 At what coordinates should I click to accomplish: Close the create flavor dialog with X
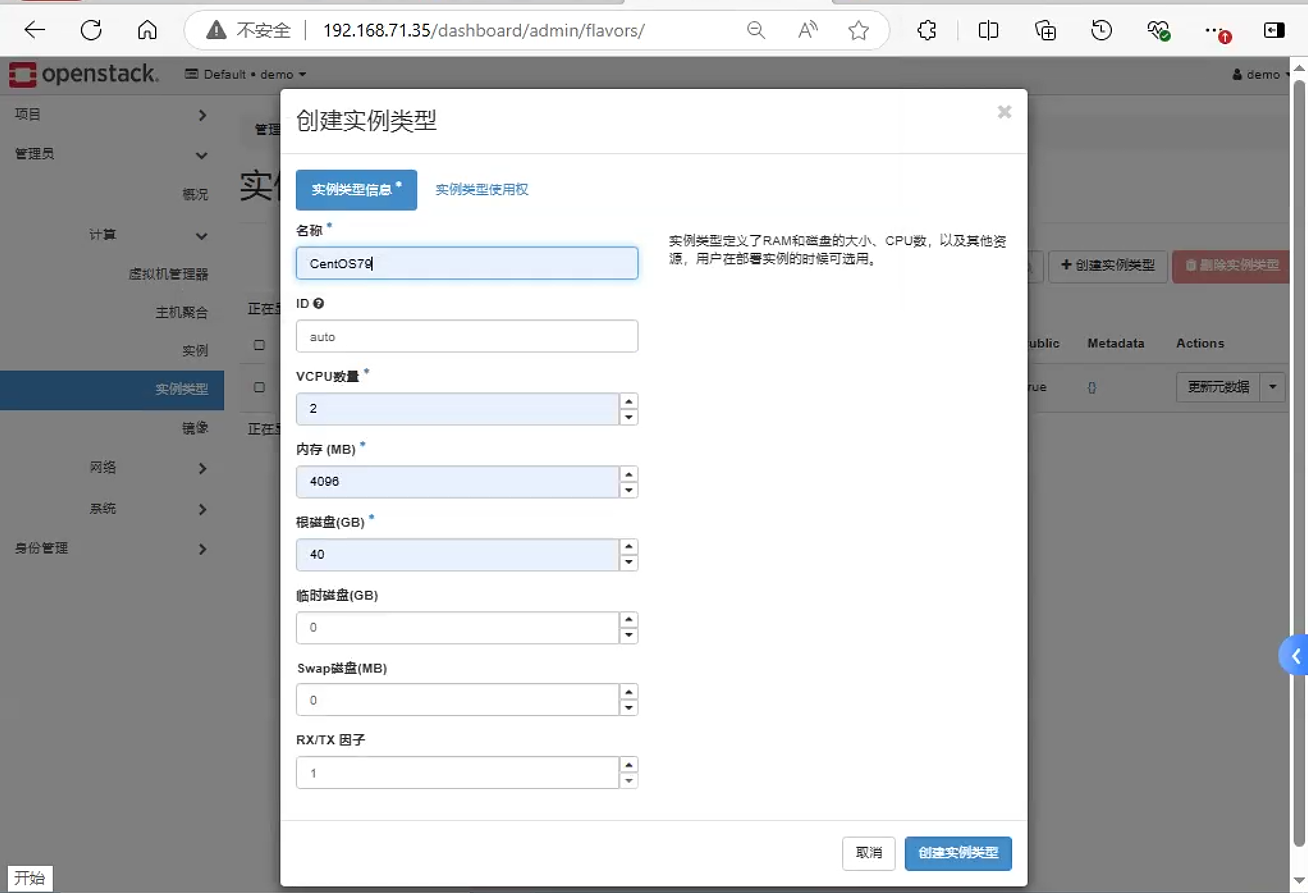[1004, 112]
